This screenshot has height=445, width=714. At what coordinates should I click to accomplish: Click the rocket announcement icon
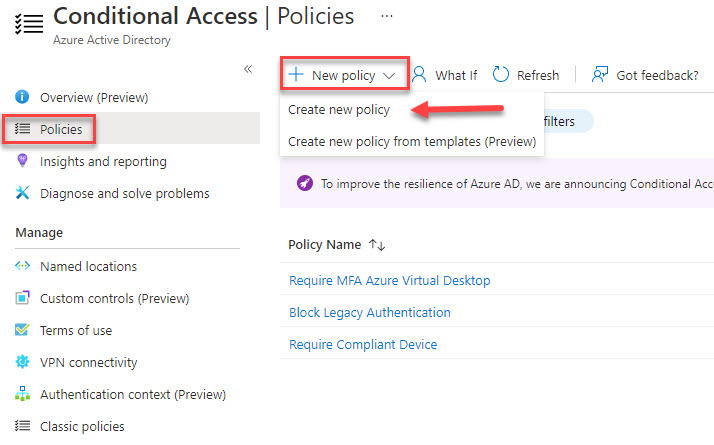(x=305, y=183)
